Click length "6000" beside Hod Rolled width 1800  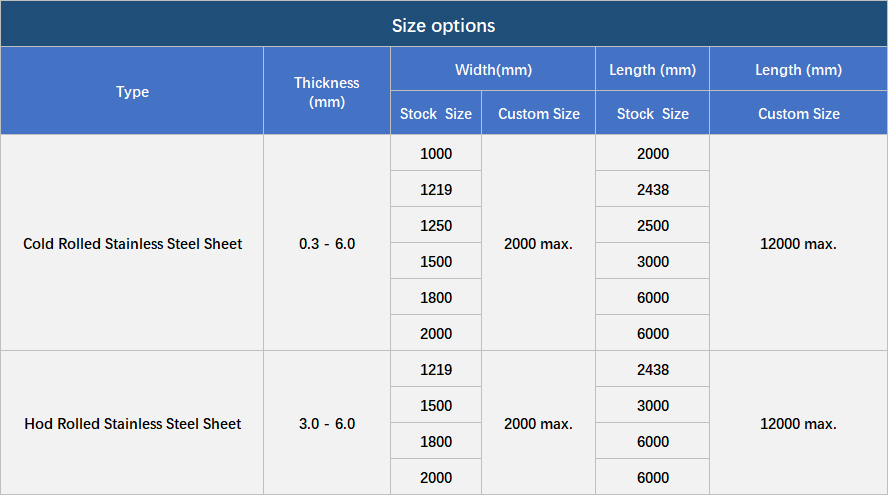pyautogui.click(x=653, y=442)
